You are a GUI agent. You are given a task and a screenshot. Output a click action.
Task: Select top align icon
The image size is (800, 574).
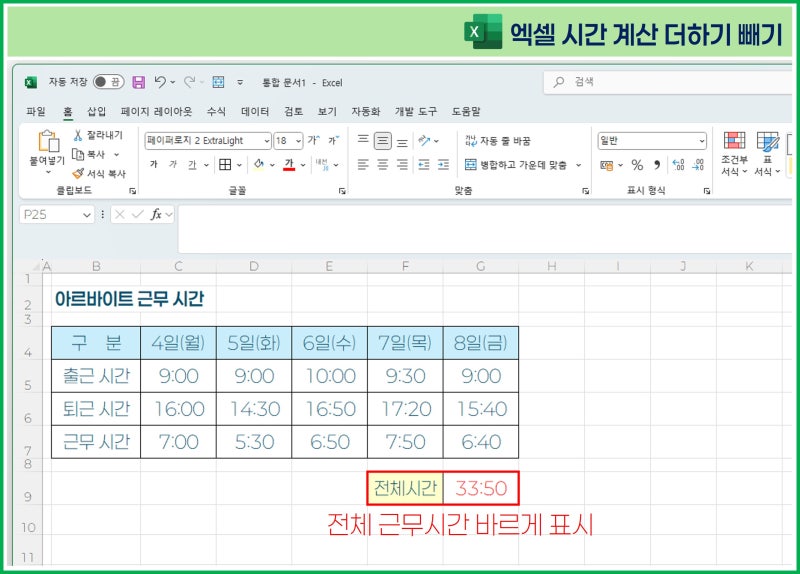tap(363, 140)
